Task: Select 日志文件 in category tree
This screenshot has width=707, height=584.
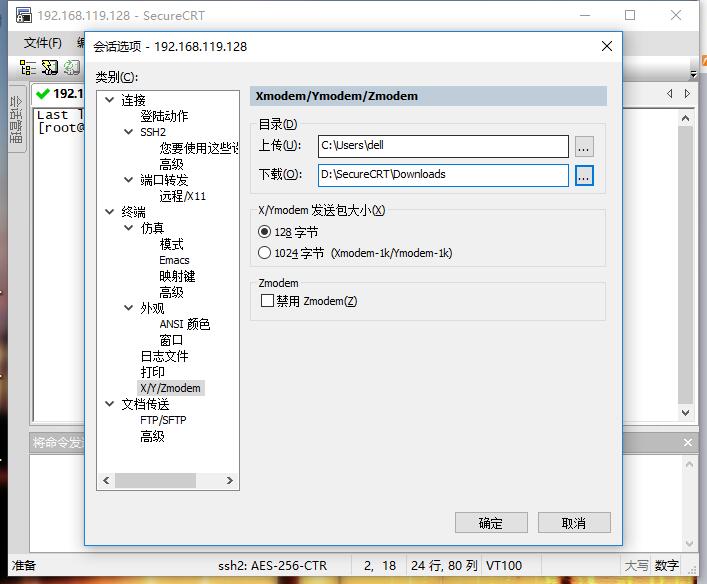Action: 164,356
